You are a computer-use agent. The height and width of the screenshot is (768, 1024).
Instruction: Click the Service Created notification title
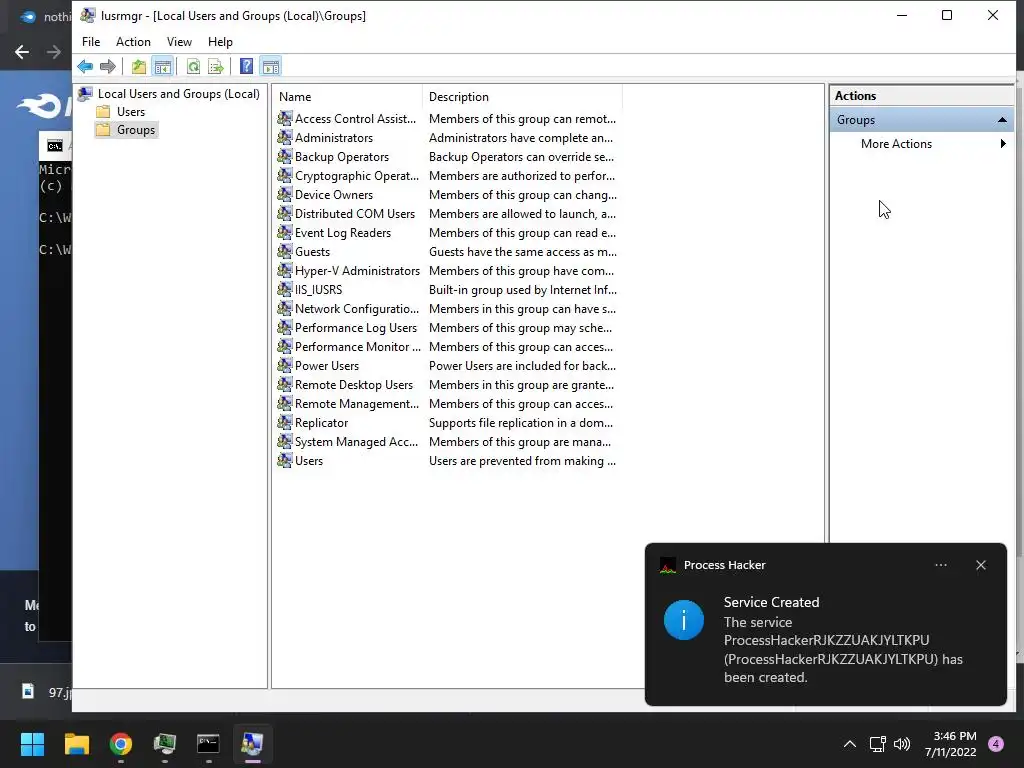771,602
